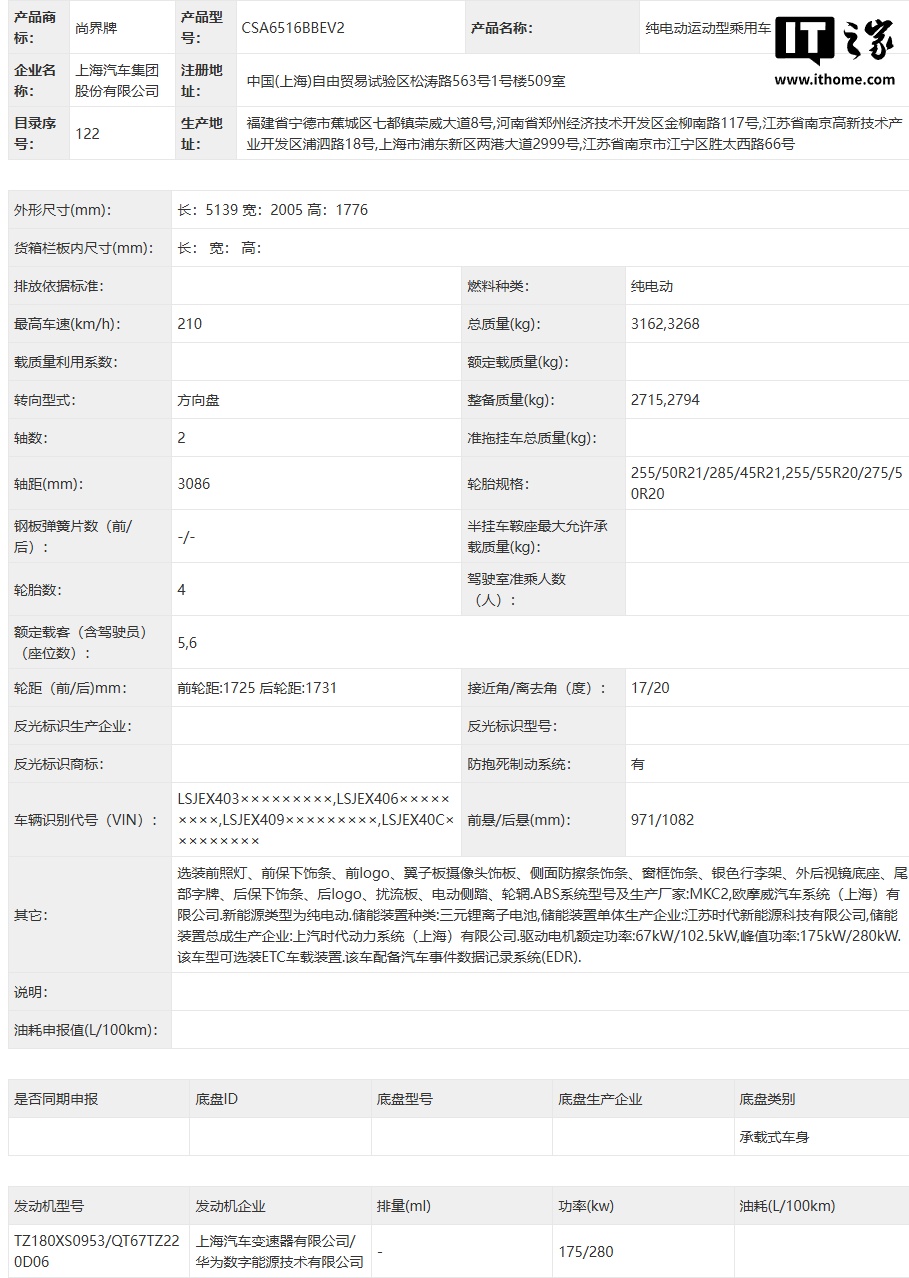Click catalog number 122

coord(88,133)
